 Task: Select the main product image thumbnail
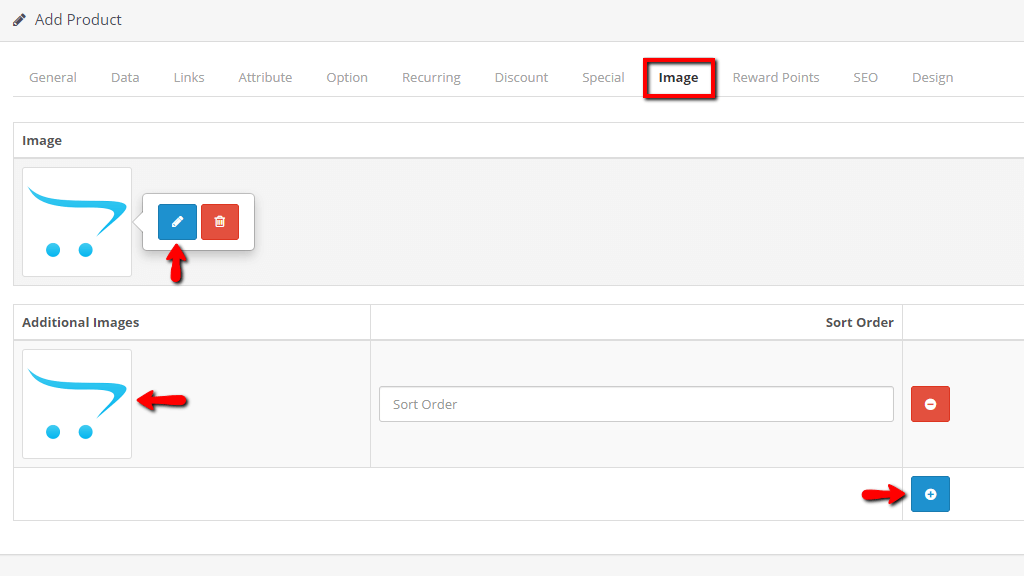point(76,222)
